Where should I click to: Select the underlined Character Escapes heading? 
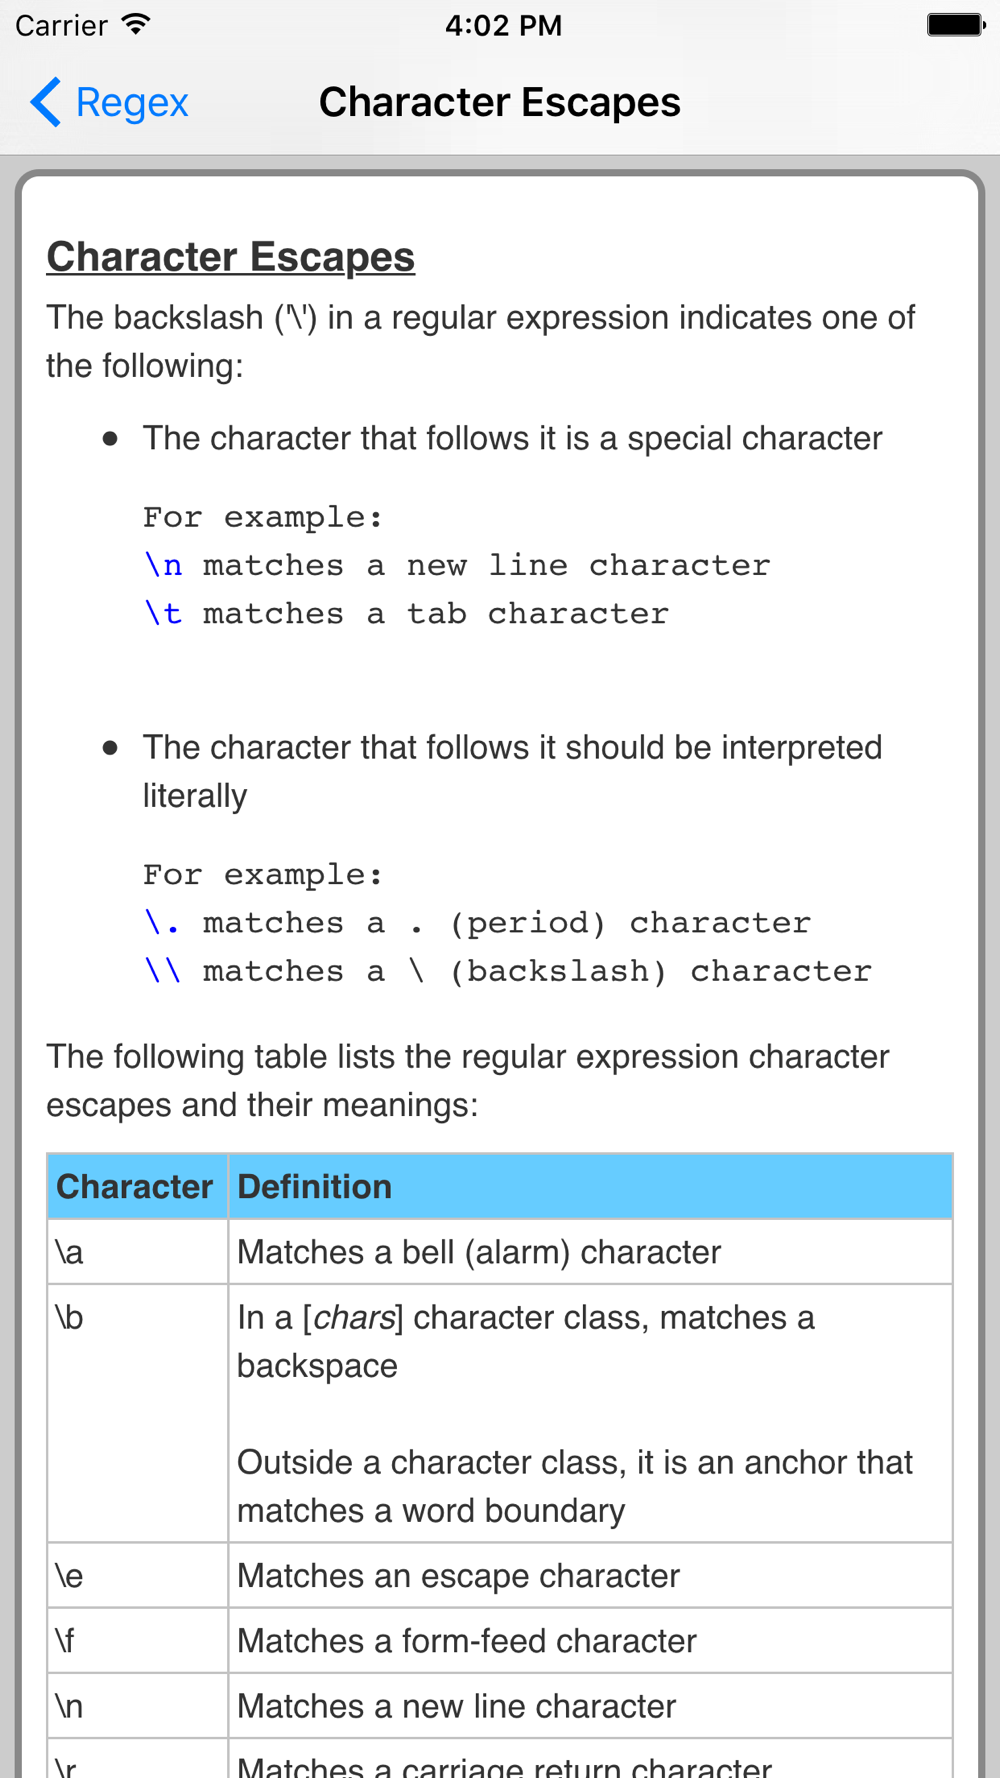coord(230,256)
